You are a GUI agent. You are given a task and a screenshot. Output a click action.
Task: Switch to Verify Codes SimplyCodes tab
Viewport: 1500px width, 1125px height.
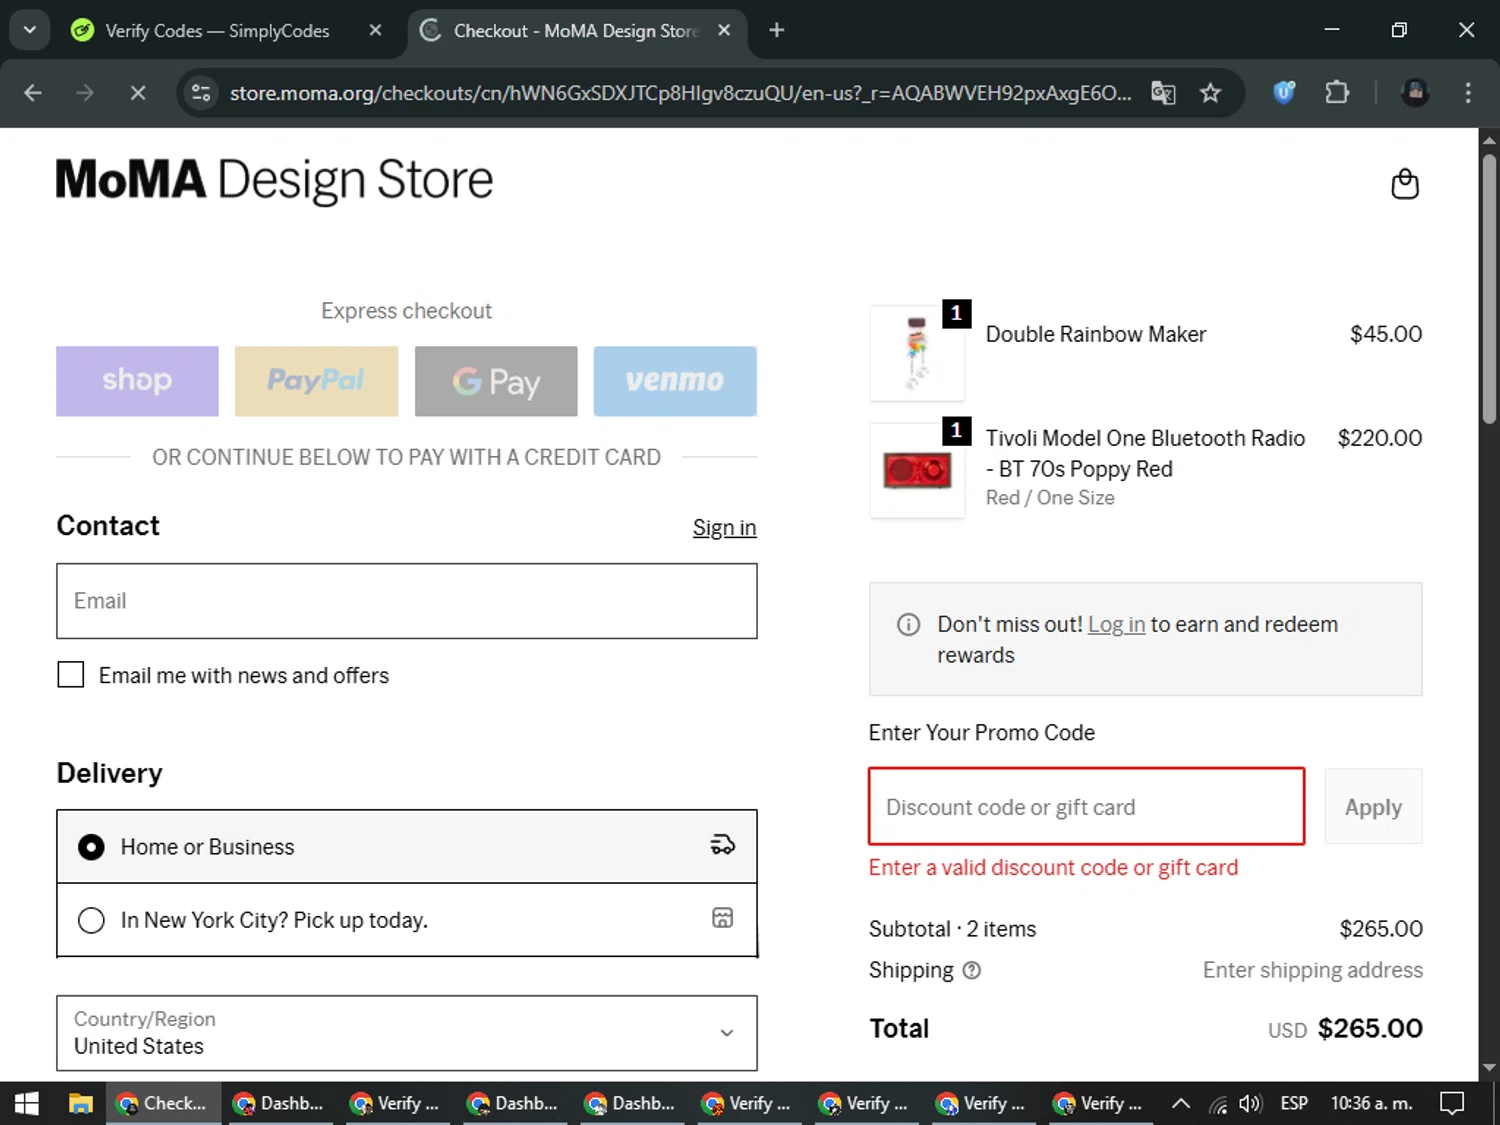[x=218, y=31]
